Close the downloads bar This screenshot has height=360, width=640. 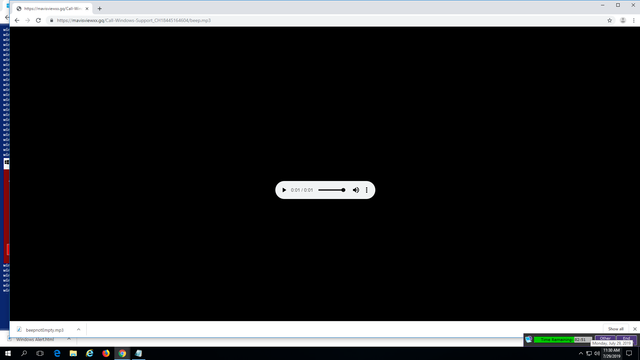[x=635, y=329]
